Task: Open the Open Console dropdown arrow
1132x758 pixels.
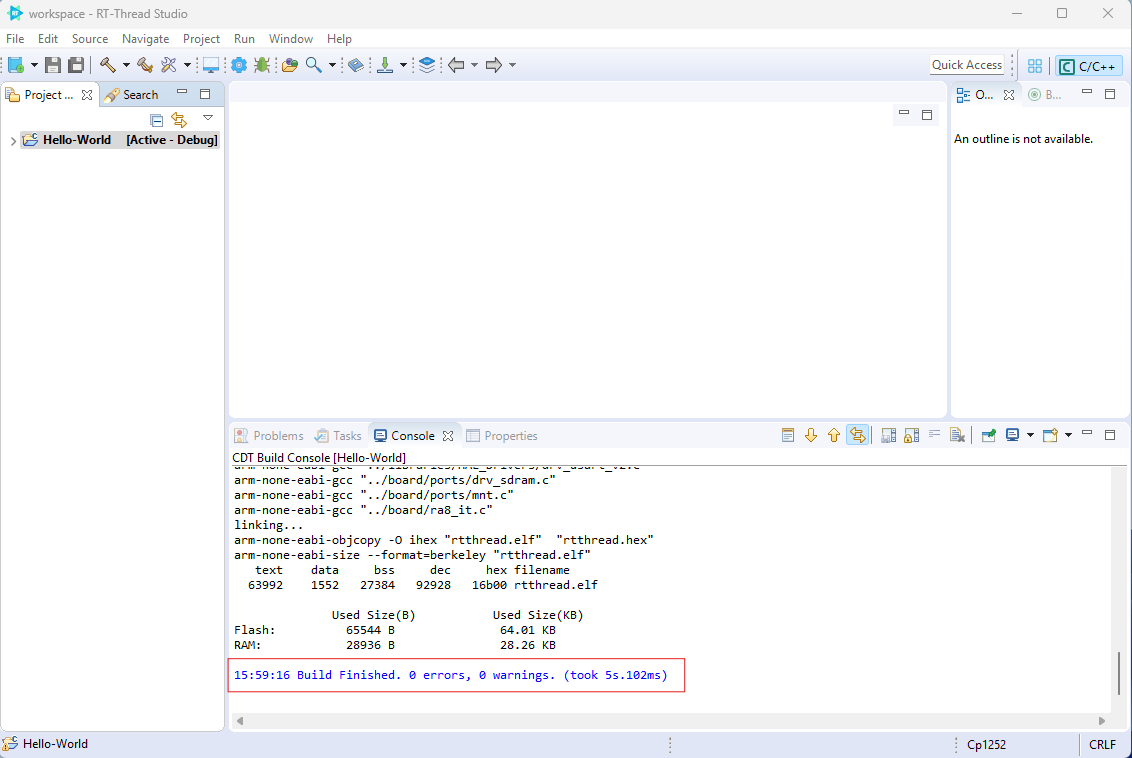Action: [x=1066, y=435]
